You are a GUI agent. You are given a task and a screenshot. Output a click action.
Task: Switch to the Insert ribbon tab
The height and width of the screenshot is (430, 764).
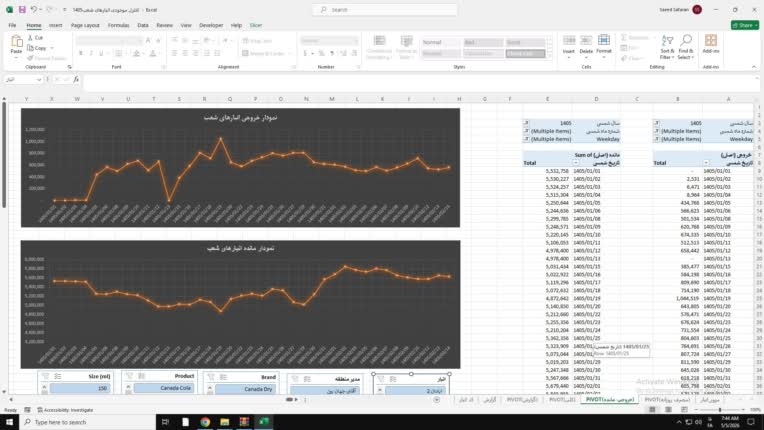point(56,25)
